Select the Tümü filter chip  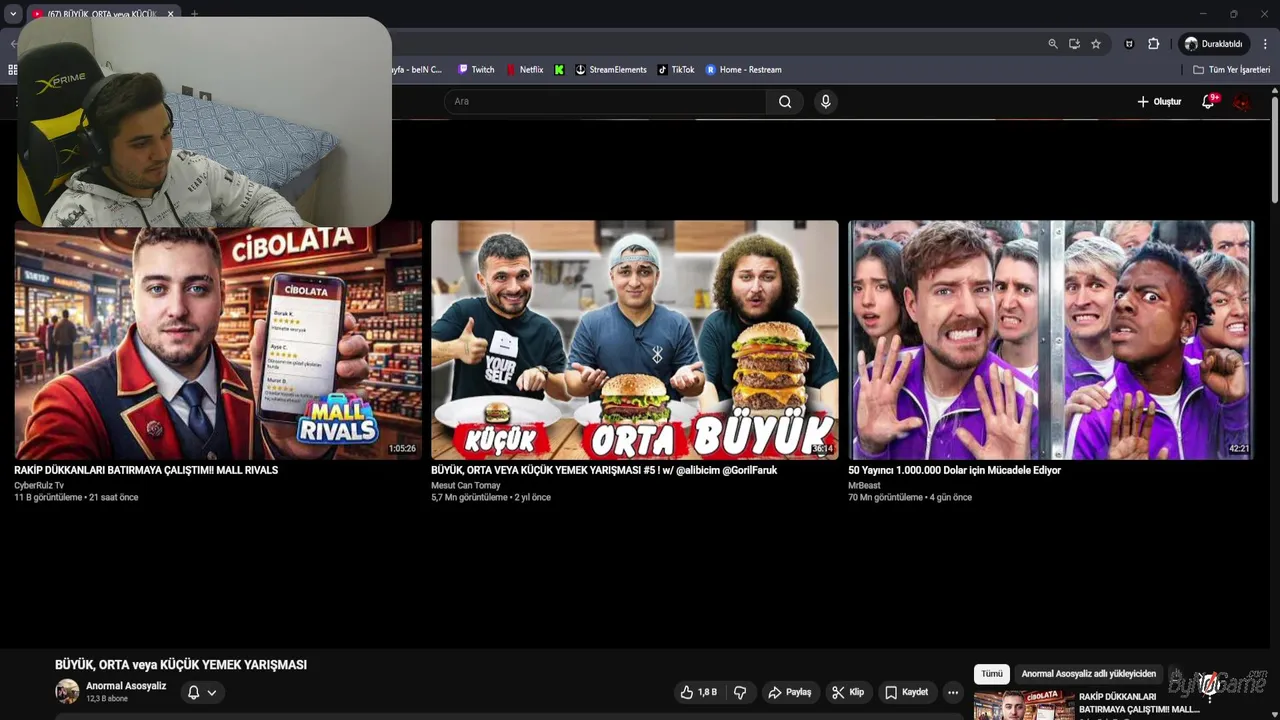click(x=991, y=674)
